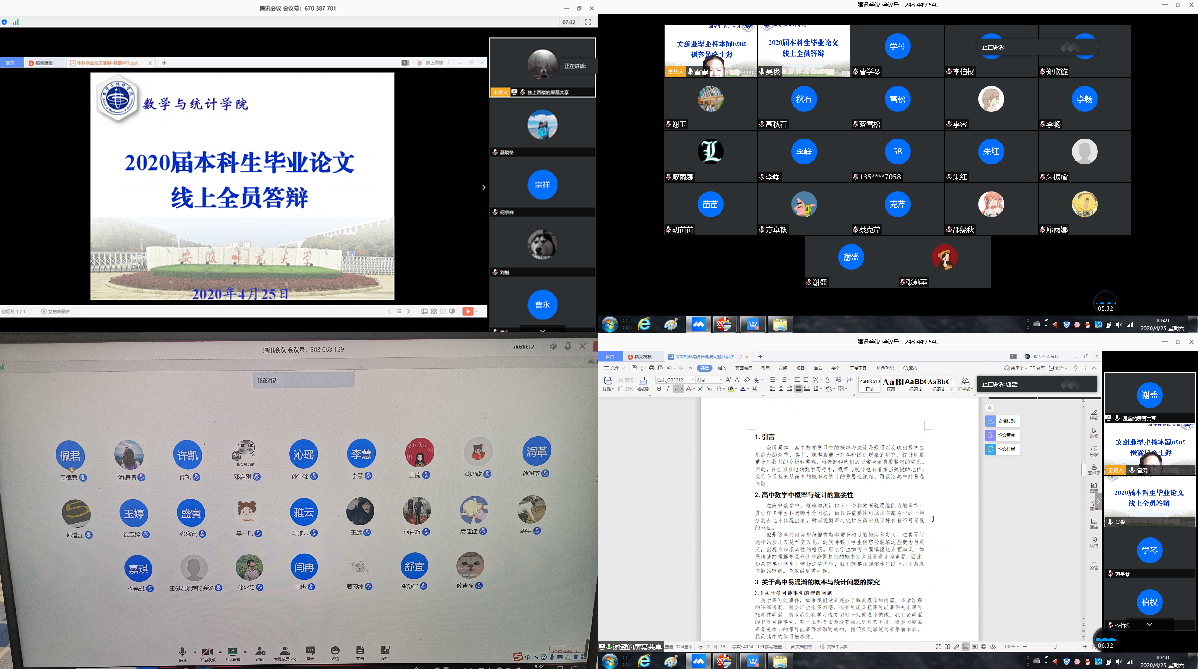Toggle bold in the WPS Writer ribbon
Viewport: 1198px width, 669px height.
[659, 389]
